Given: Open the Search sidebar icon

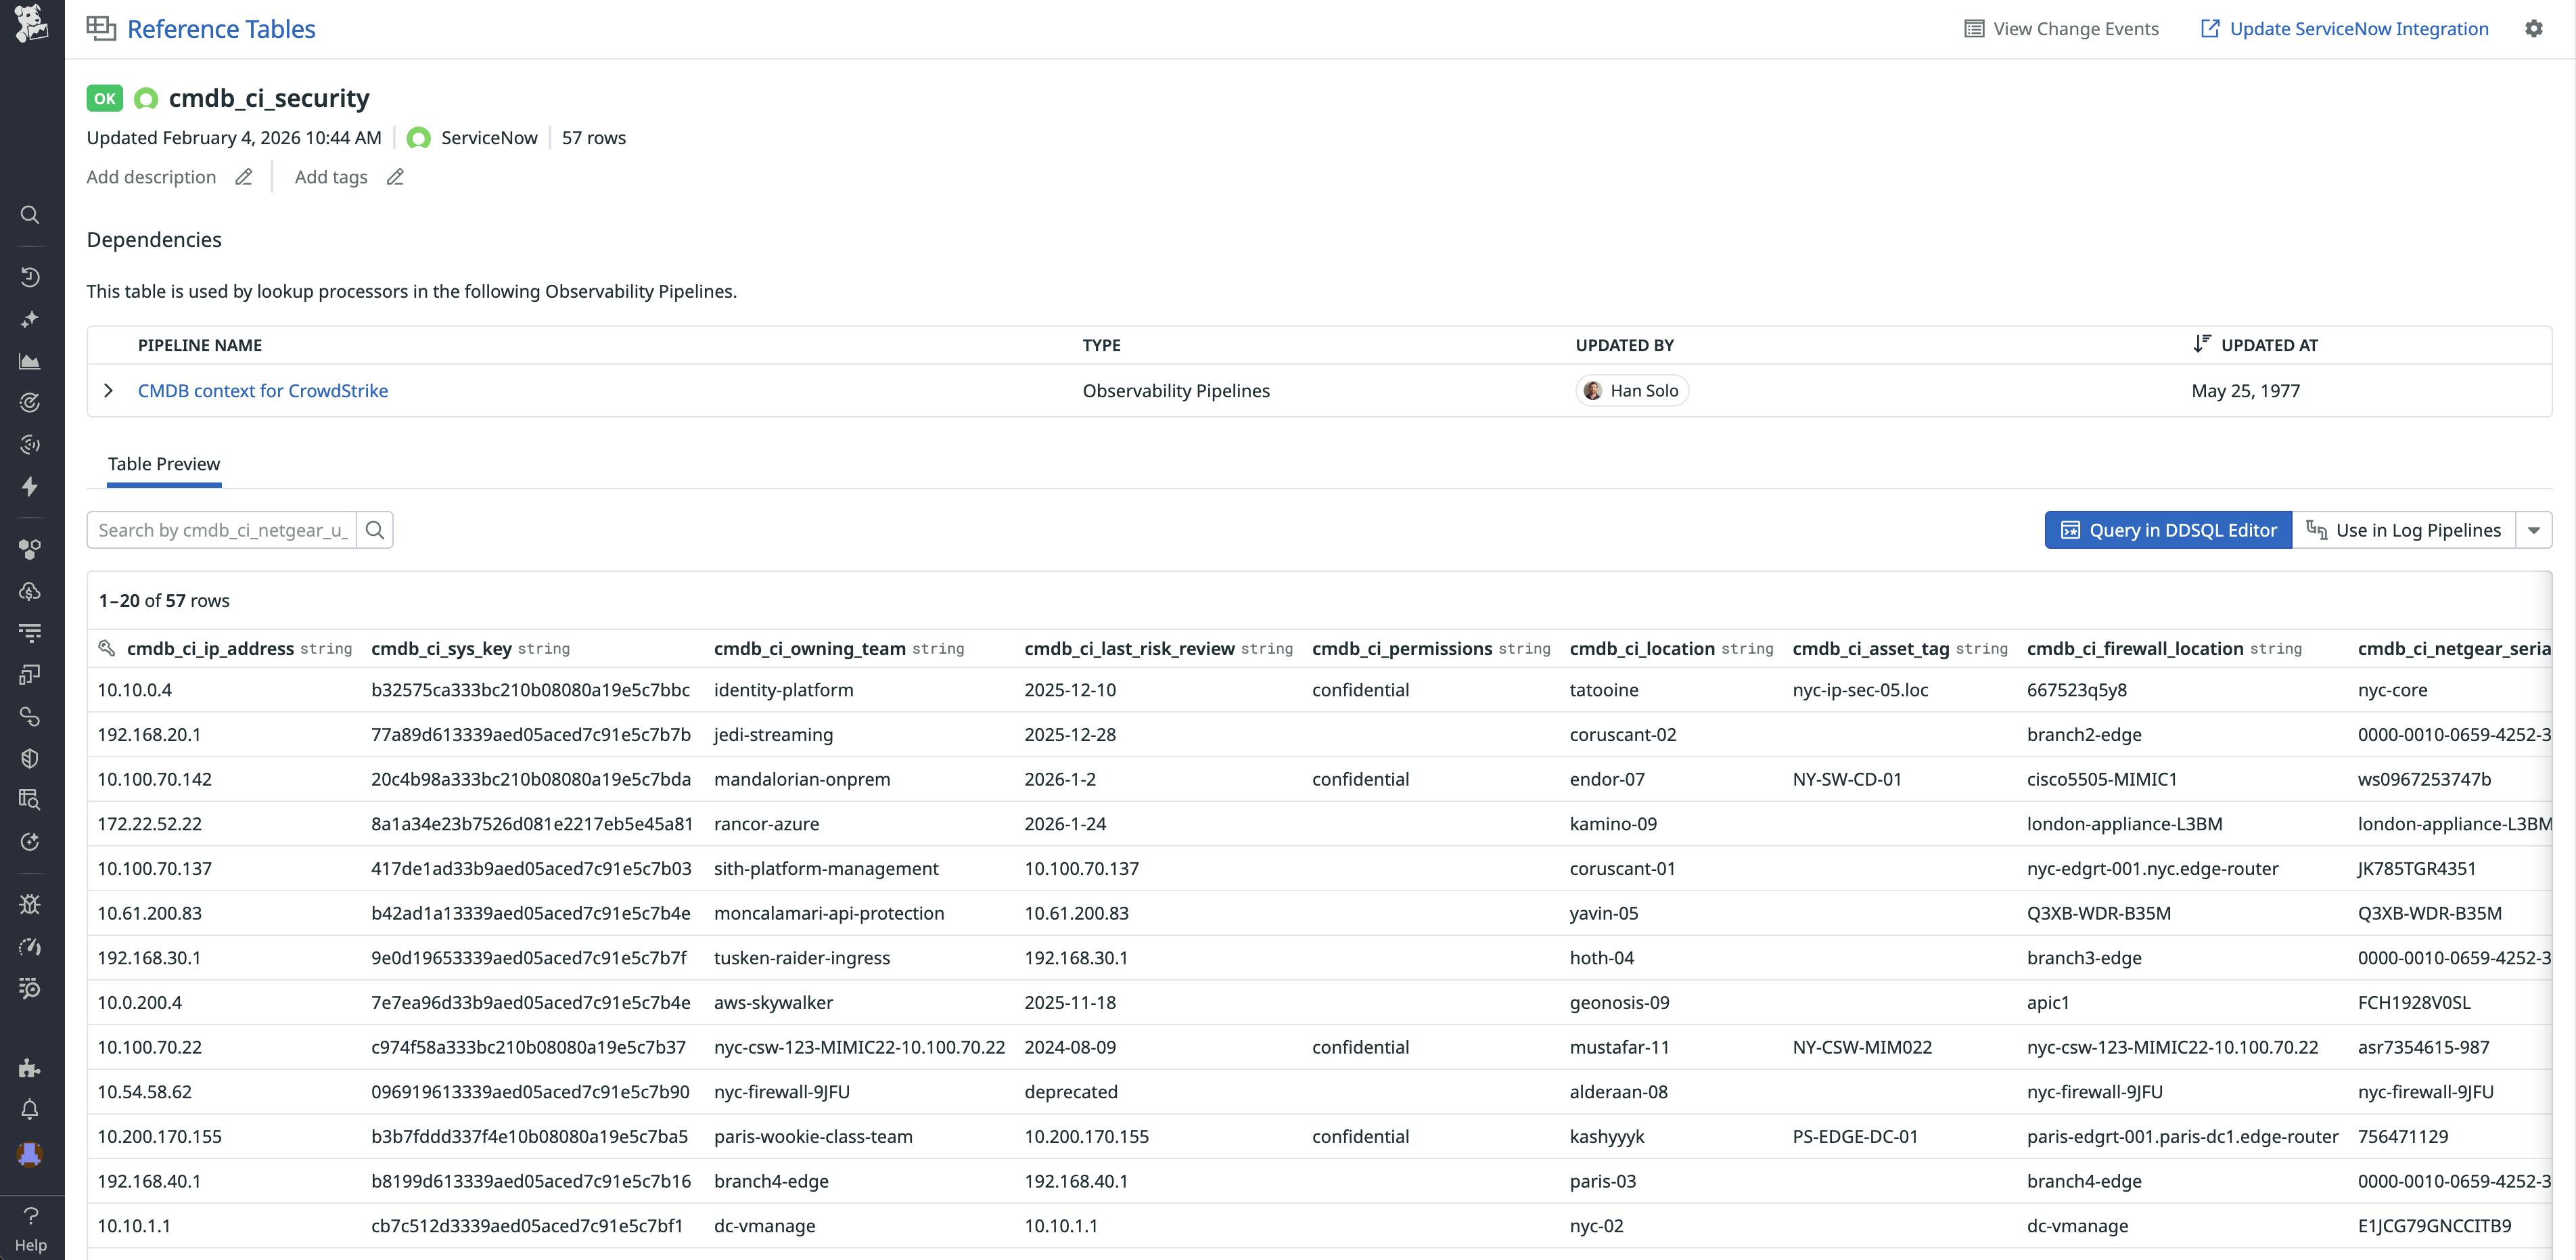Looking at the screenshot, I should [30, 215].
